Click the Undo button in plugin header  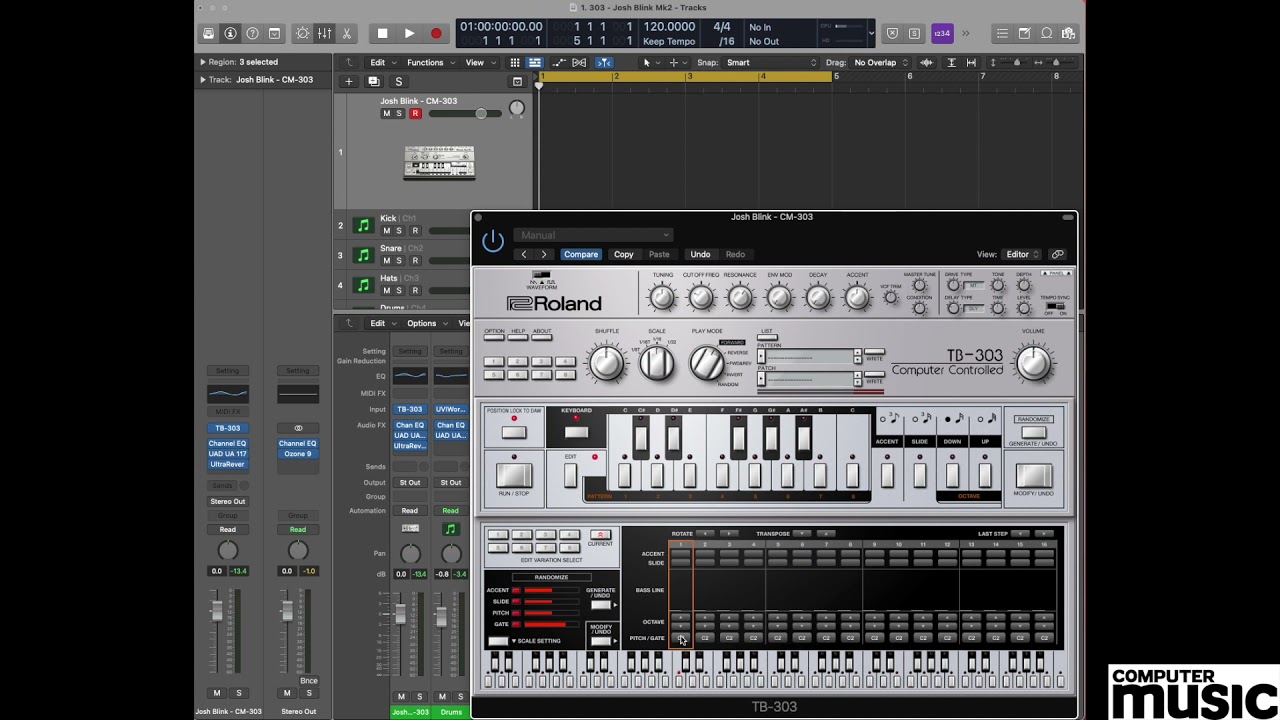coord(700,254)
